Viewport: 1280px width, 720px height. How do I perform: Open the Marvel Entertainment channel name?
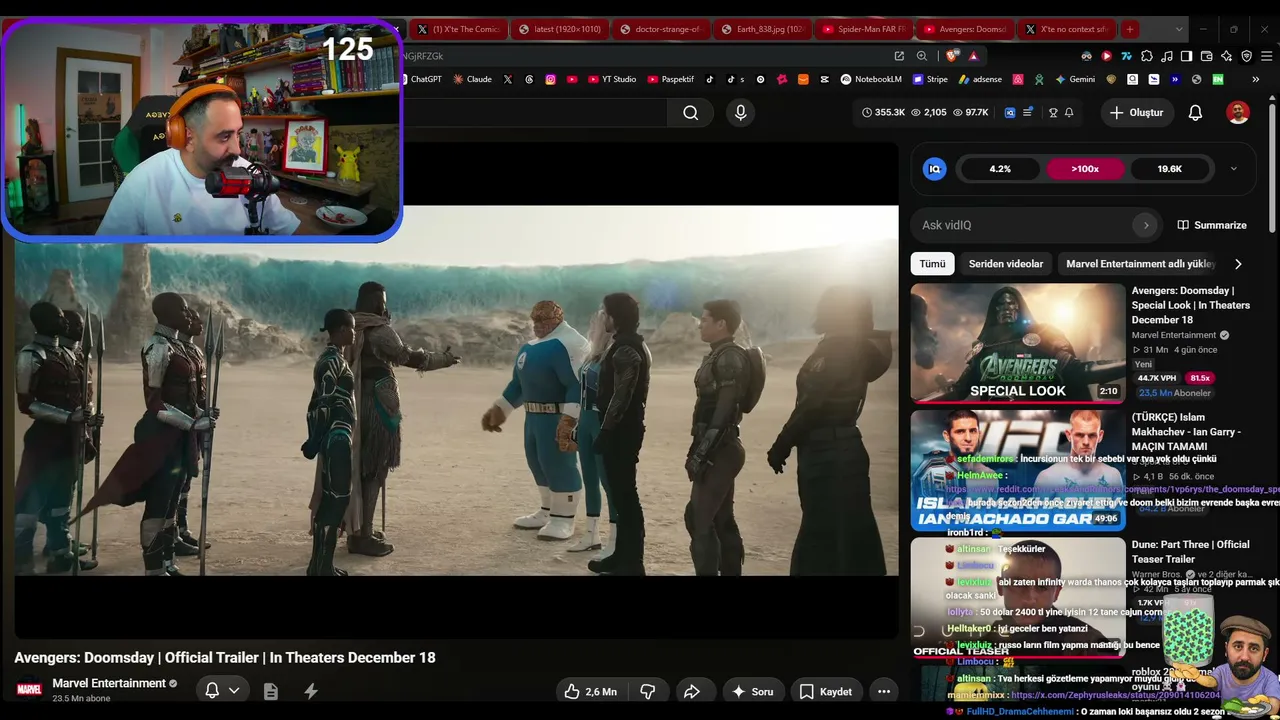(109, 683)
